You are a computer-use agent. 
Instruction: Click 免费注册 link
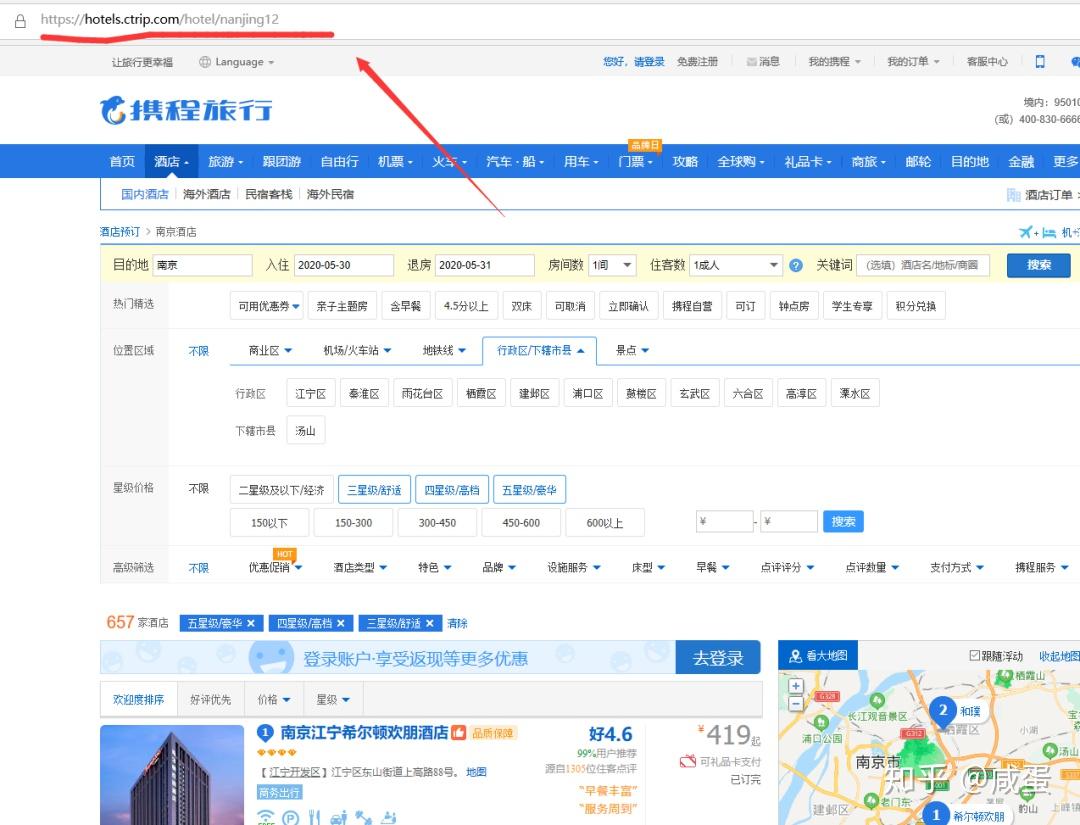pos(697,62)
